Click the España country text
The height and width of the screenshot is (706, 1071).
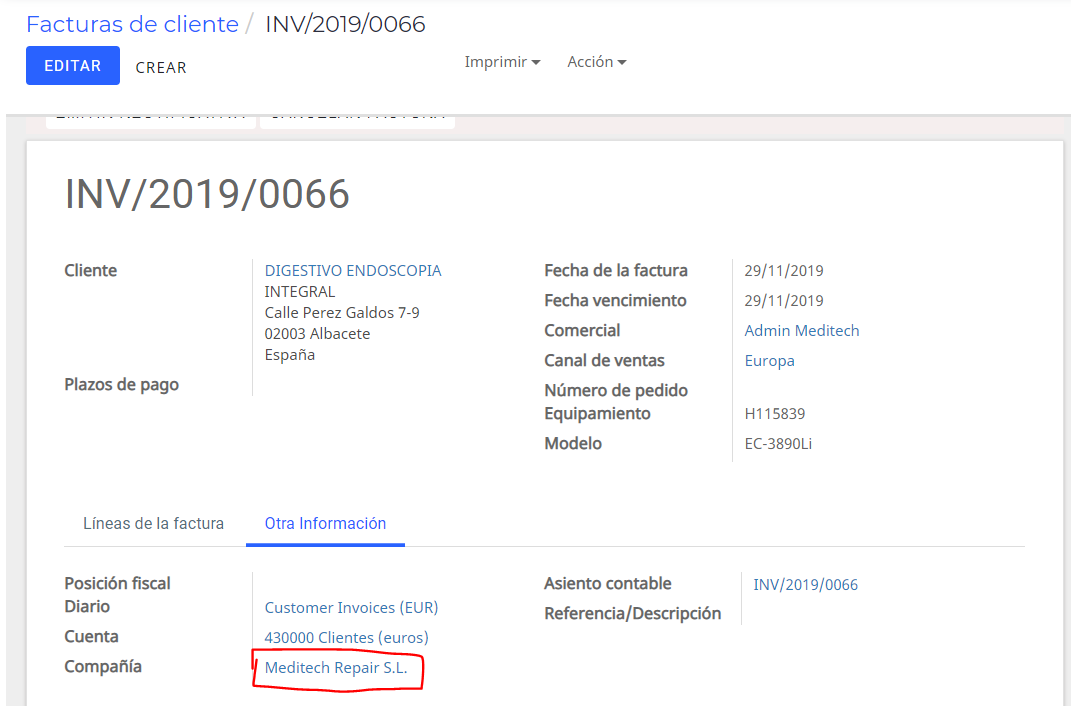coord(290,355)
